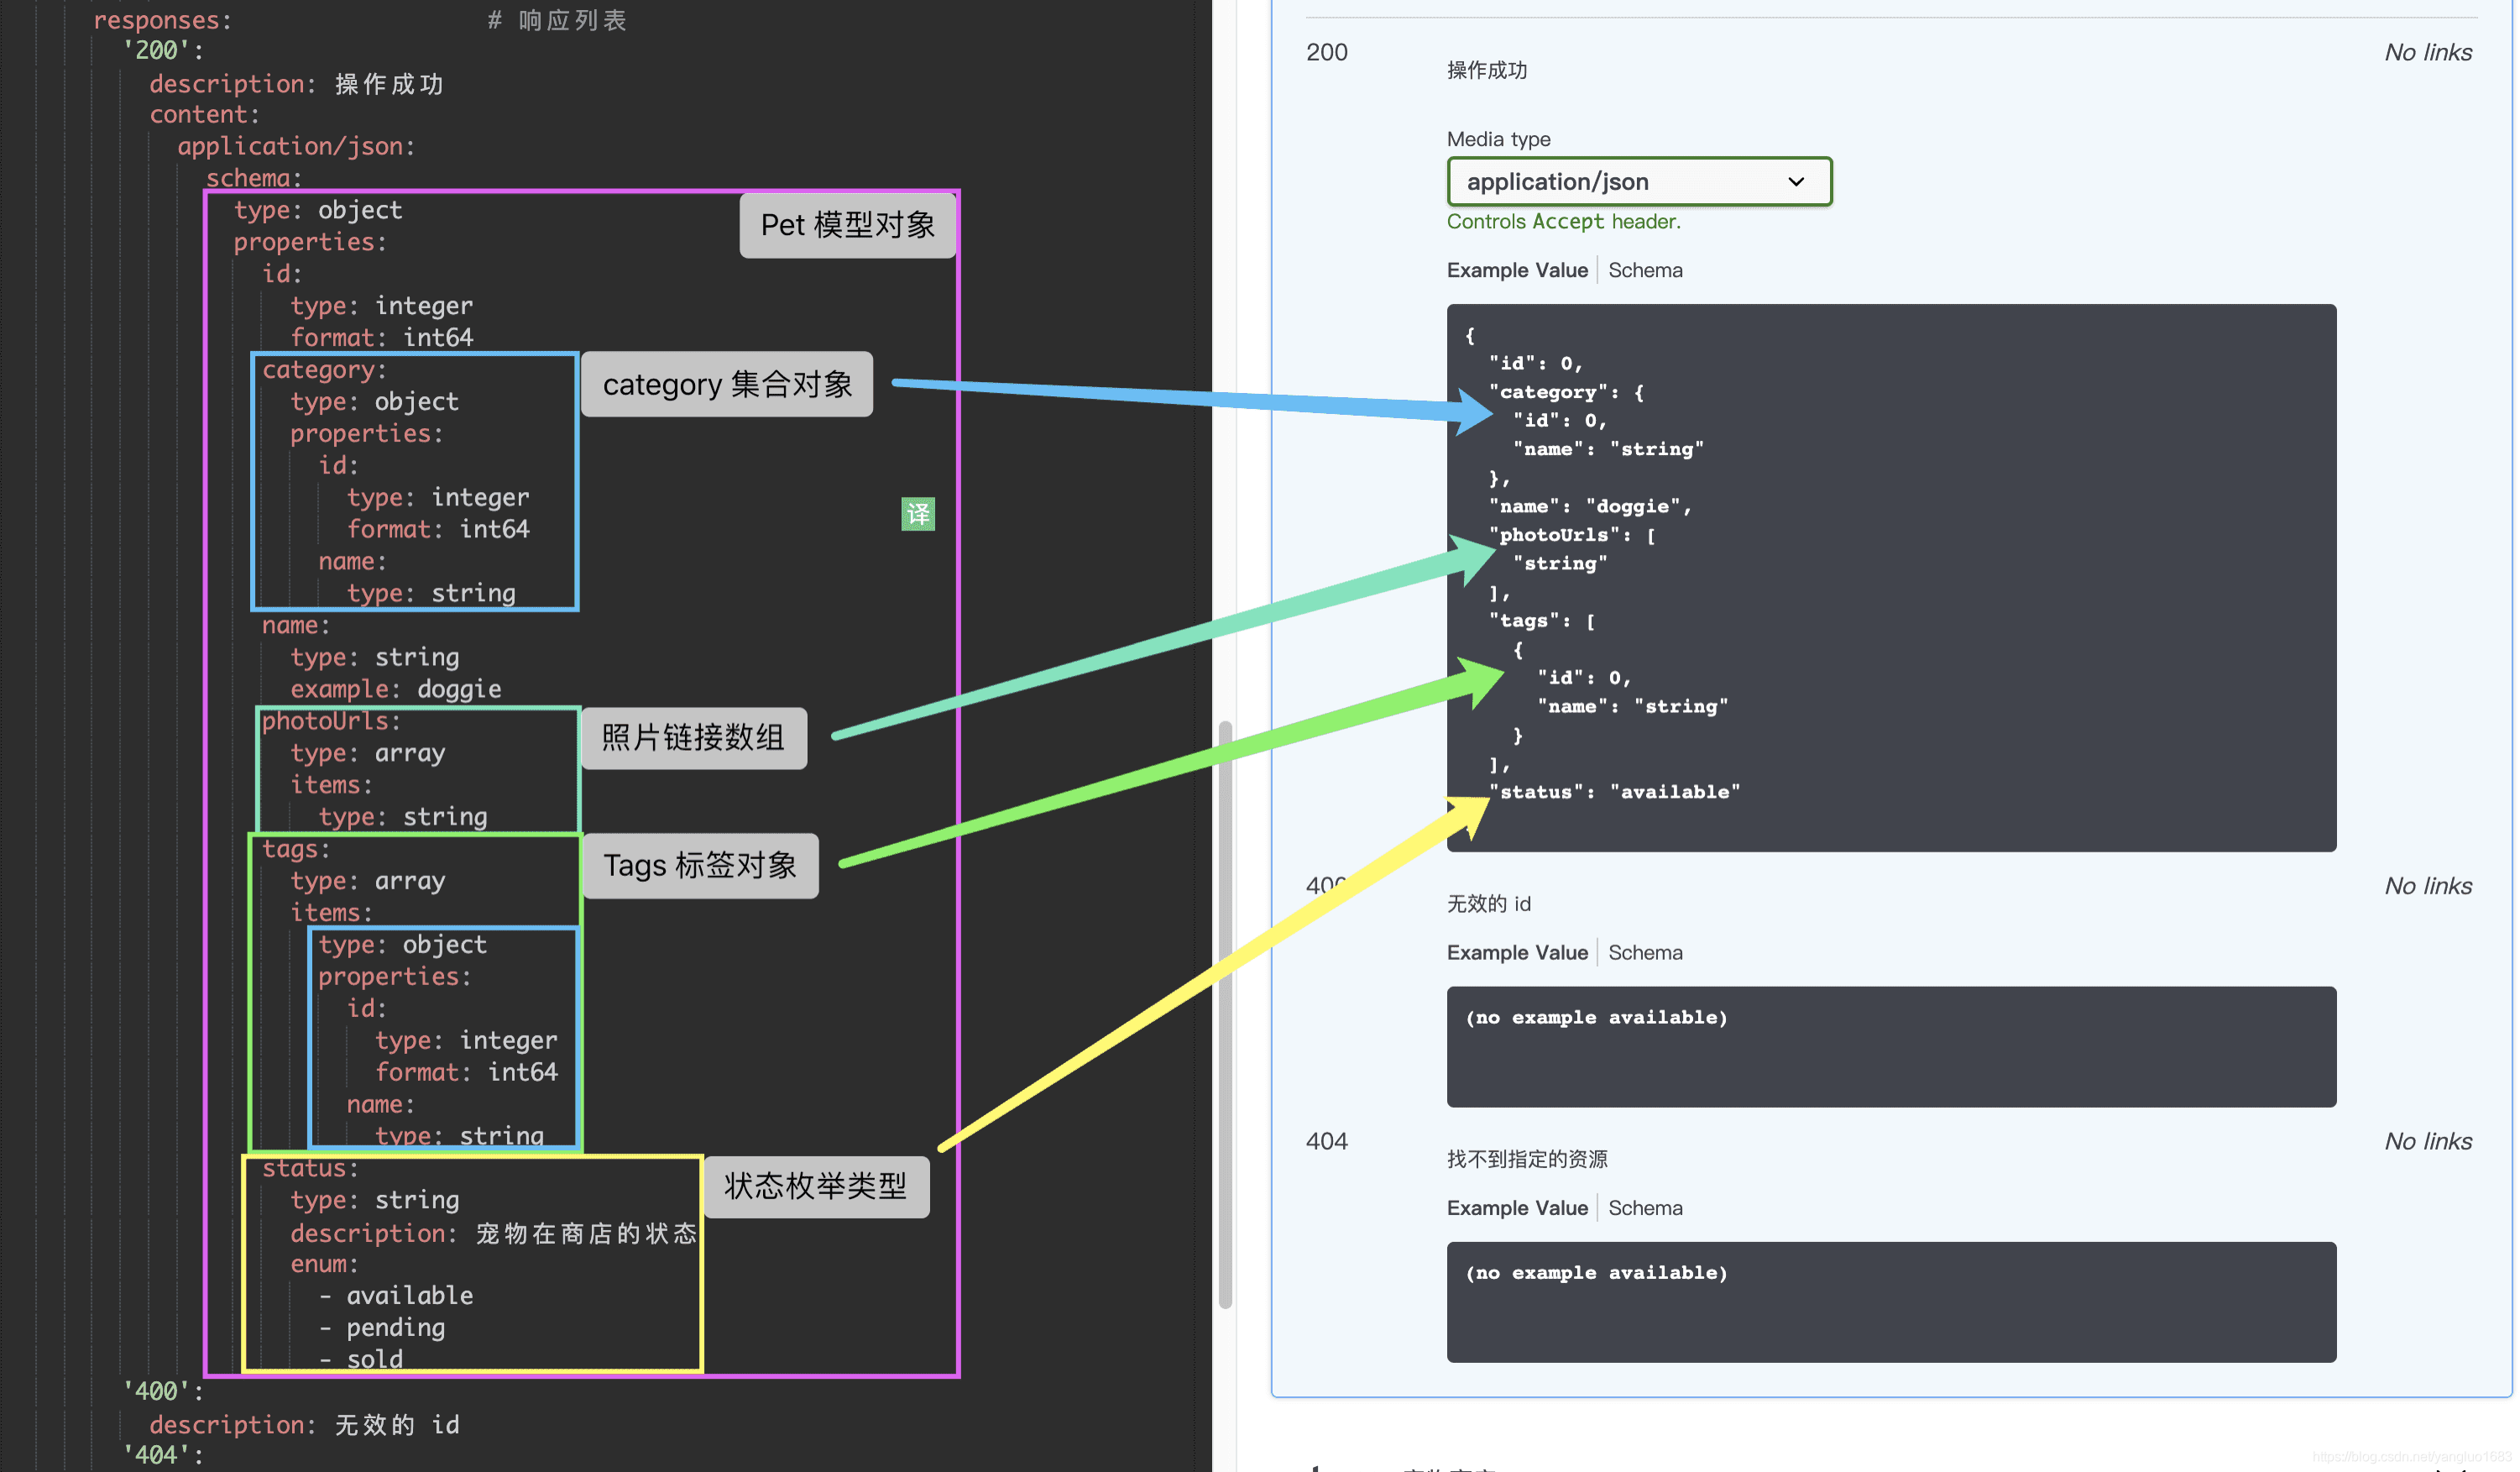Select Example Value tab under 200 response

click(1516, 270)
